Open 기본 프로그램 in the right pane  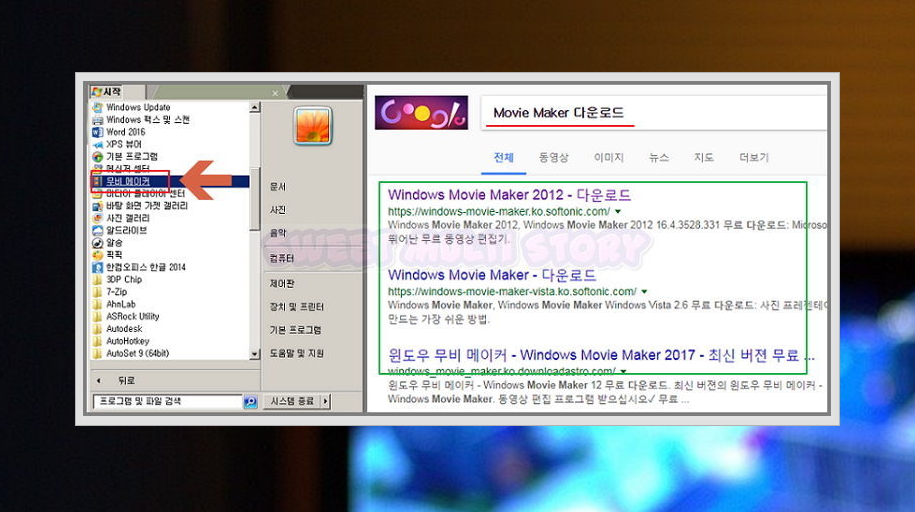pos(295,330)
